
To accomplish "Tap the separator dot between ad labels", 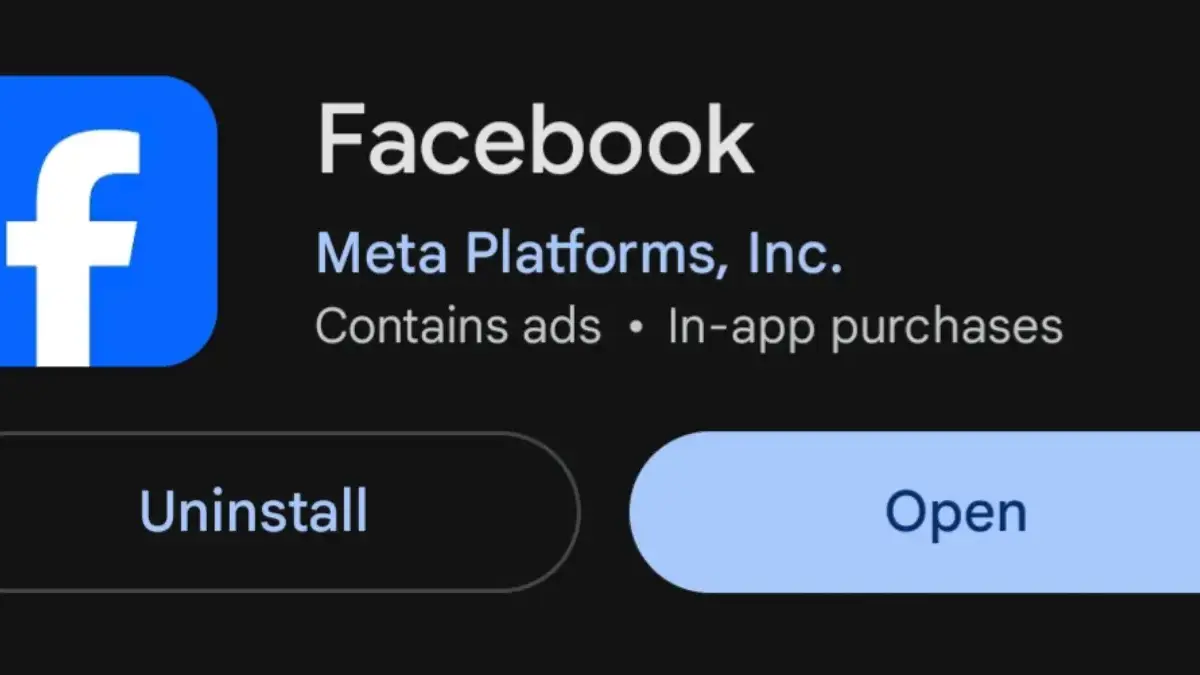I will coord(634,327).
